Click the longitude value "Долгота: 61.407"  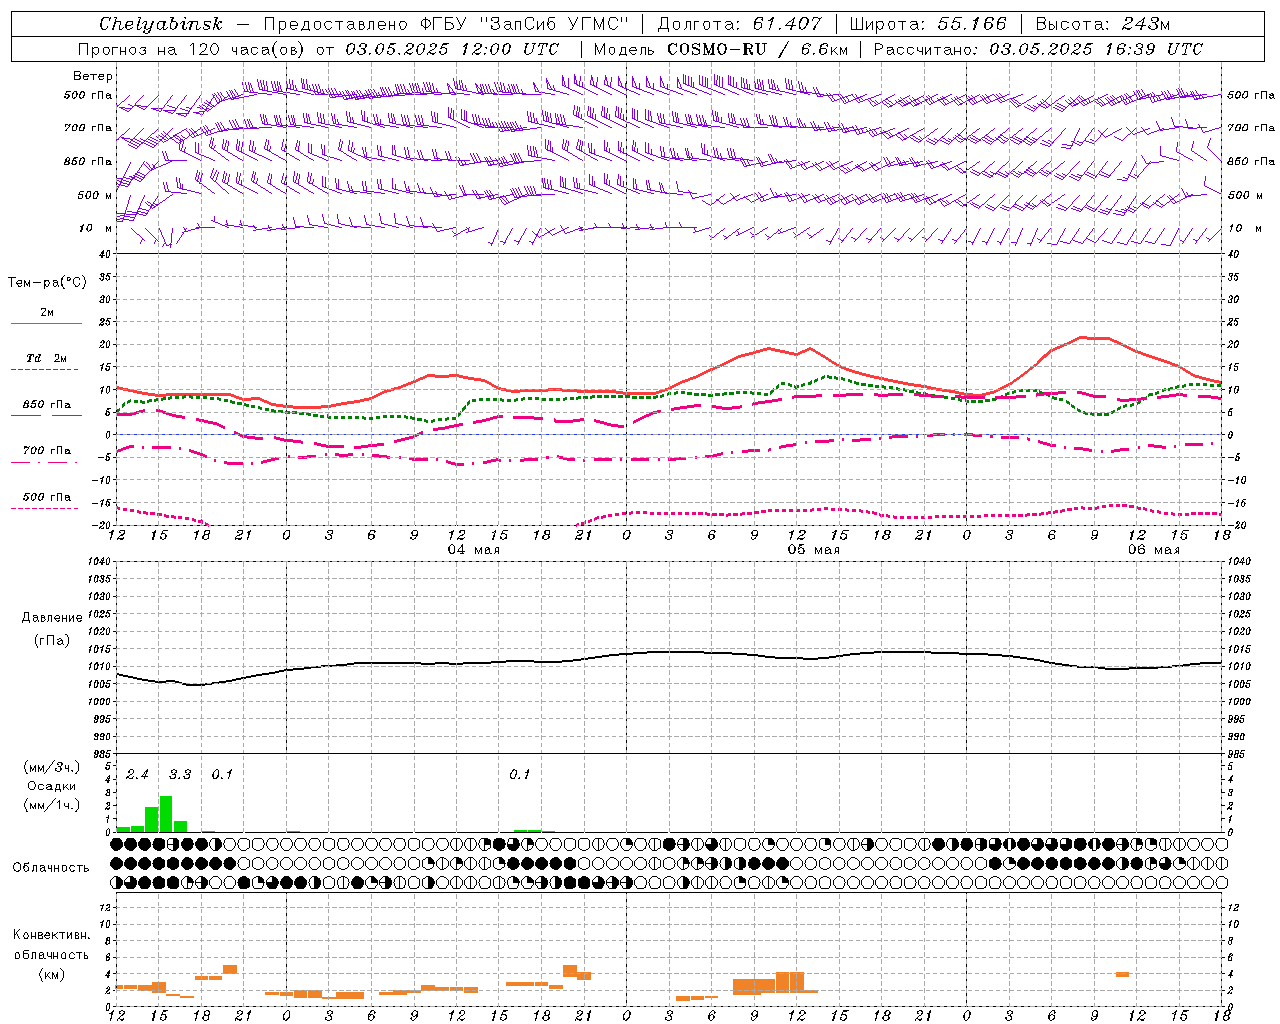739,24
